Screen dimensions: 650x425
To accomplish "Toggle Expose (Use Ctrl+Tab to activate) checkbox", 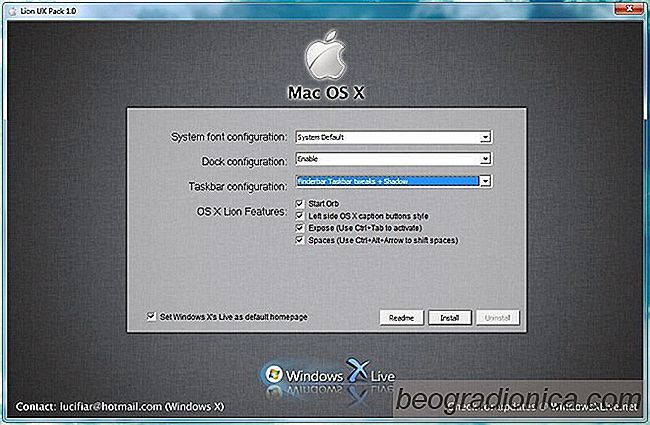I will (x=299, y=228).
